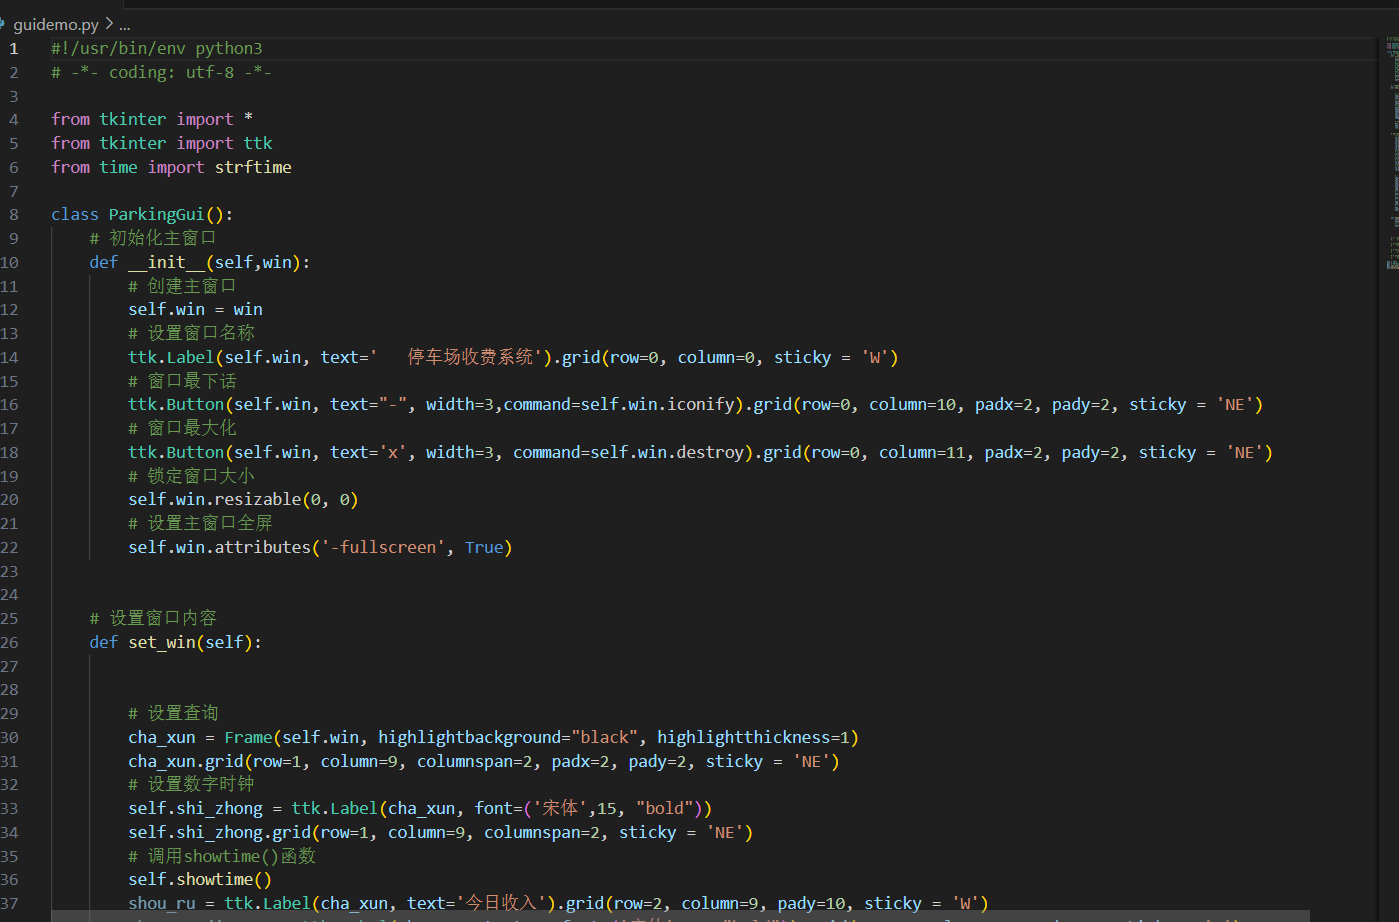Select line number 1 in the gutter

coord(14,48)
